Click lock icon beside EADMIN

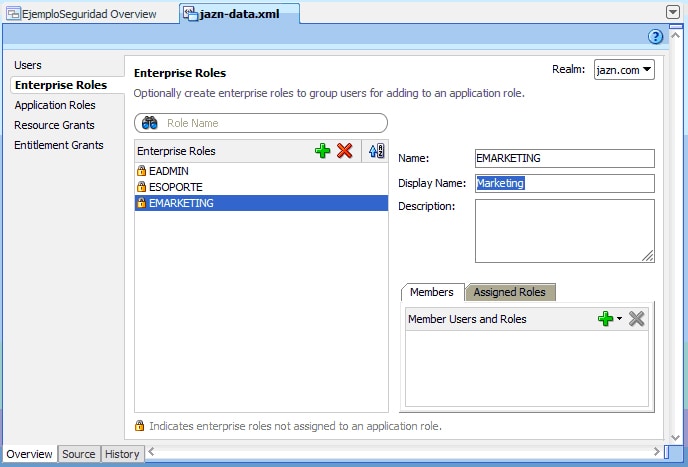click(x=141, y=170)
